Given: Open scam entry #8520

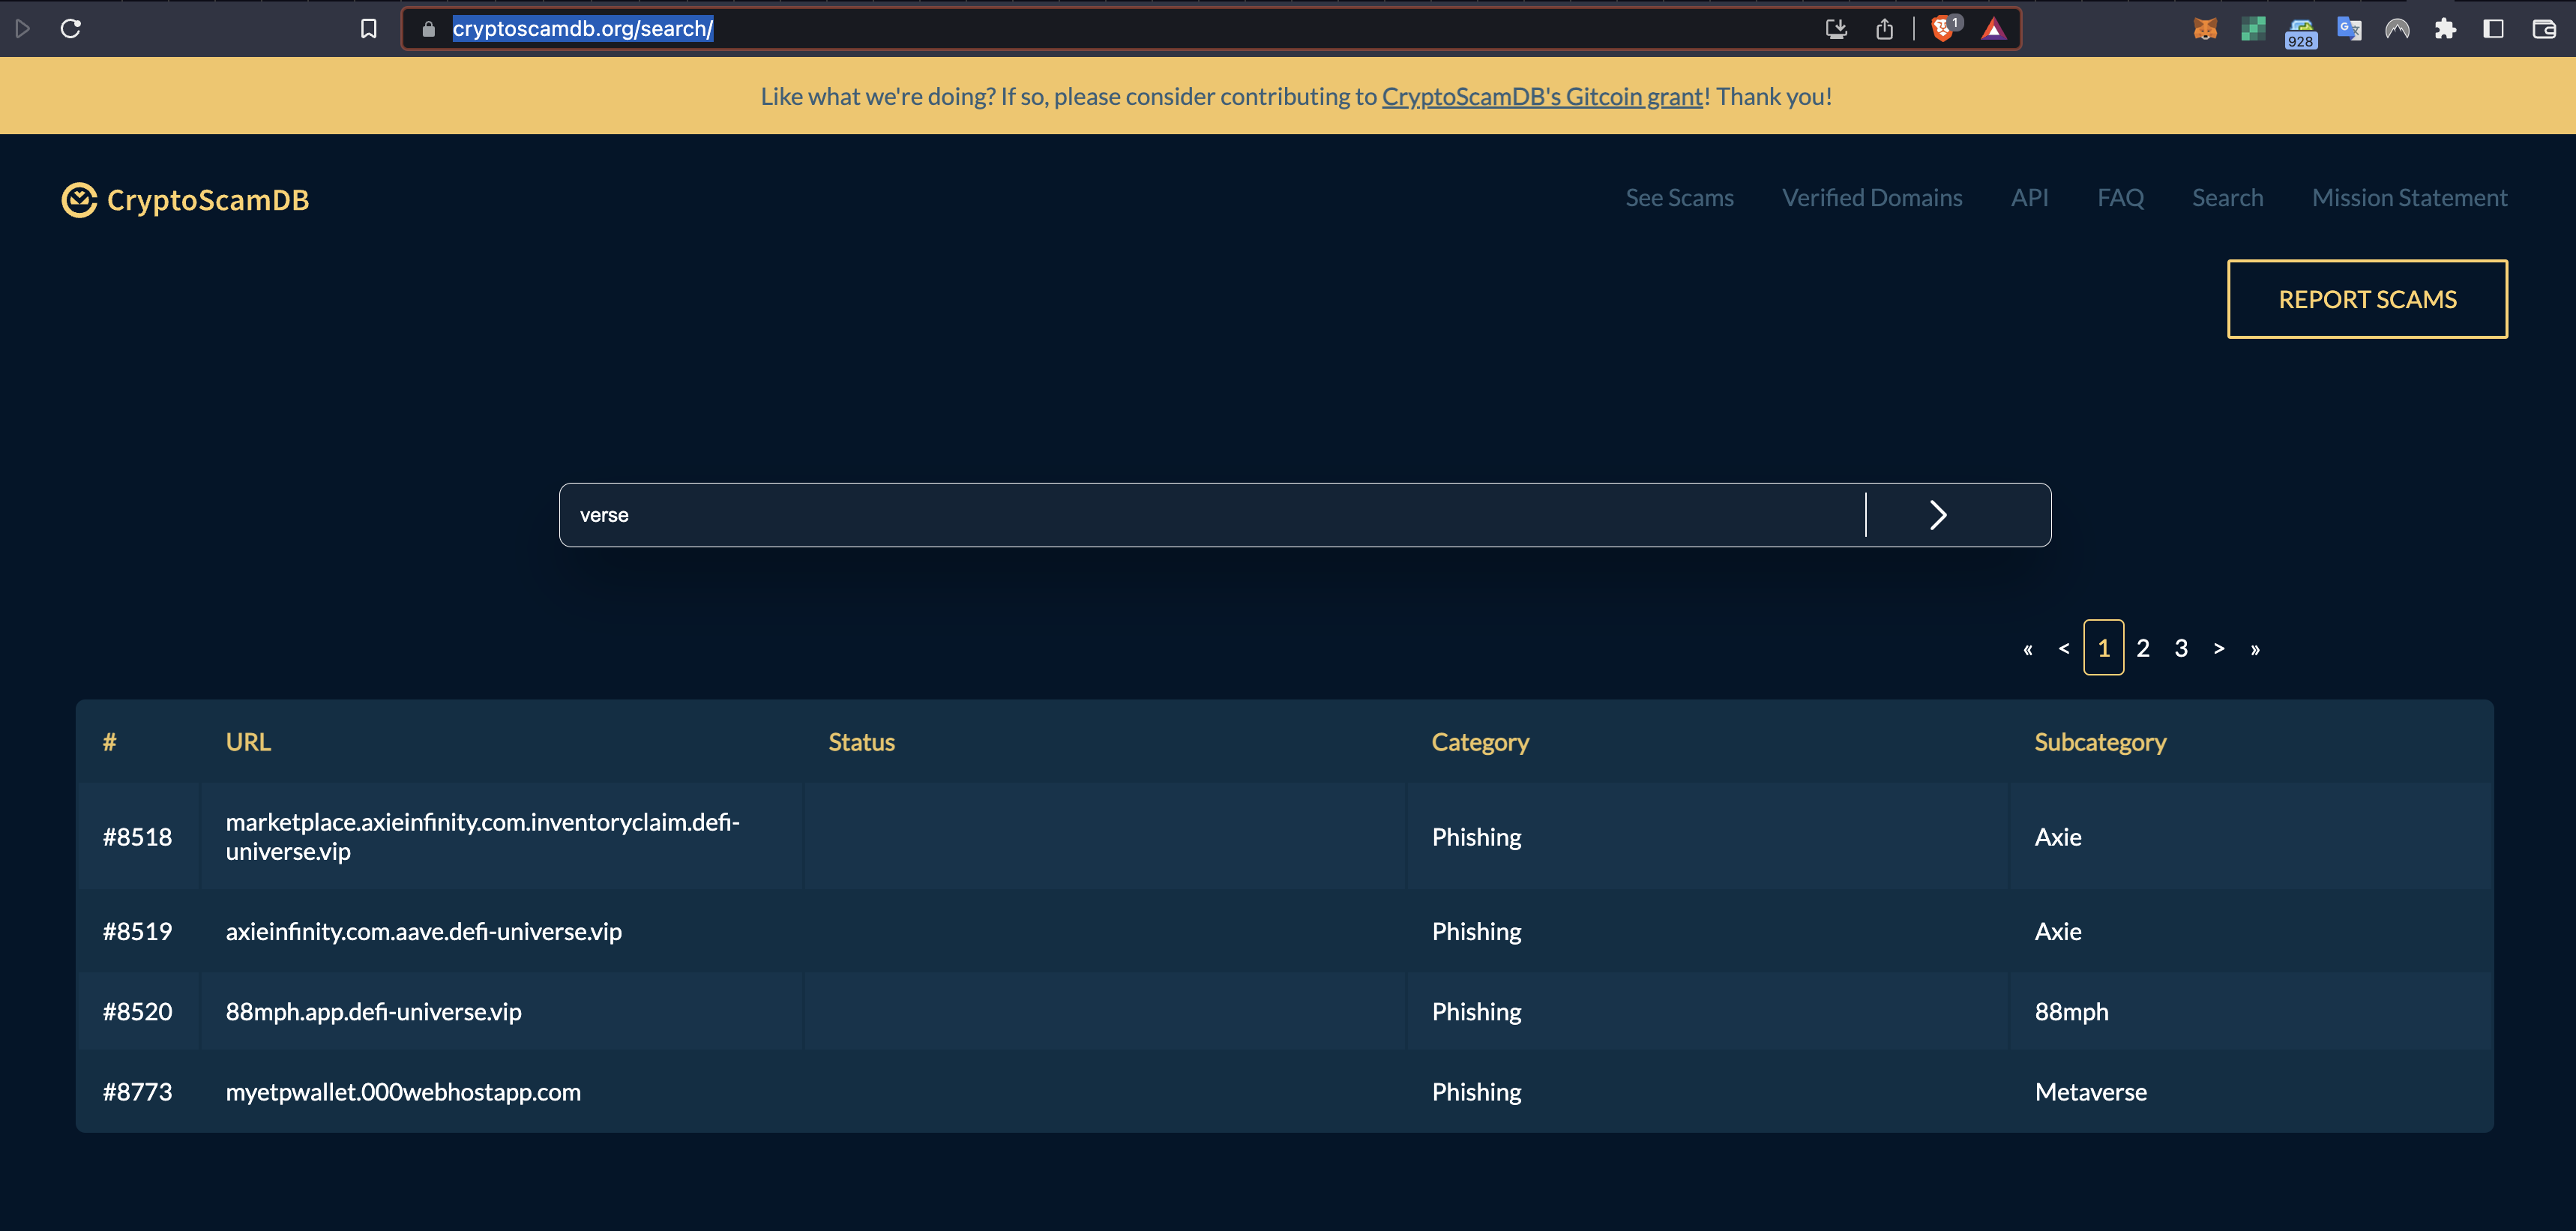Looking at the screenshot, I should (137, 1011).
